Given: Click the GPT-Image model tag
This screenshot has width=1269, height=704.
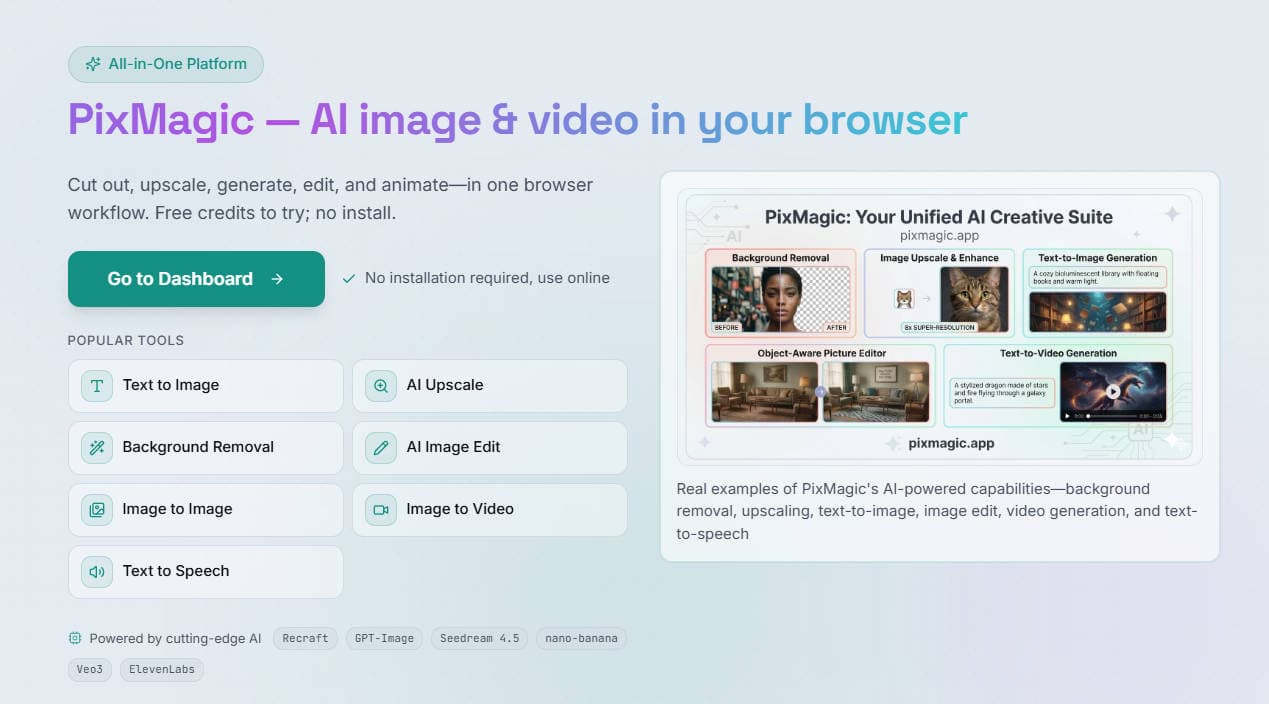Looking at the screenshot, I should (x=385, y=638).
